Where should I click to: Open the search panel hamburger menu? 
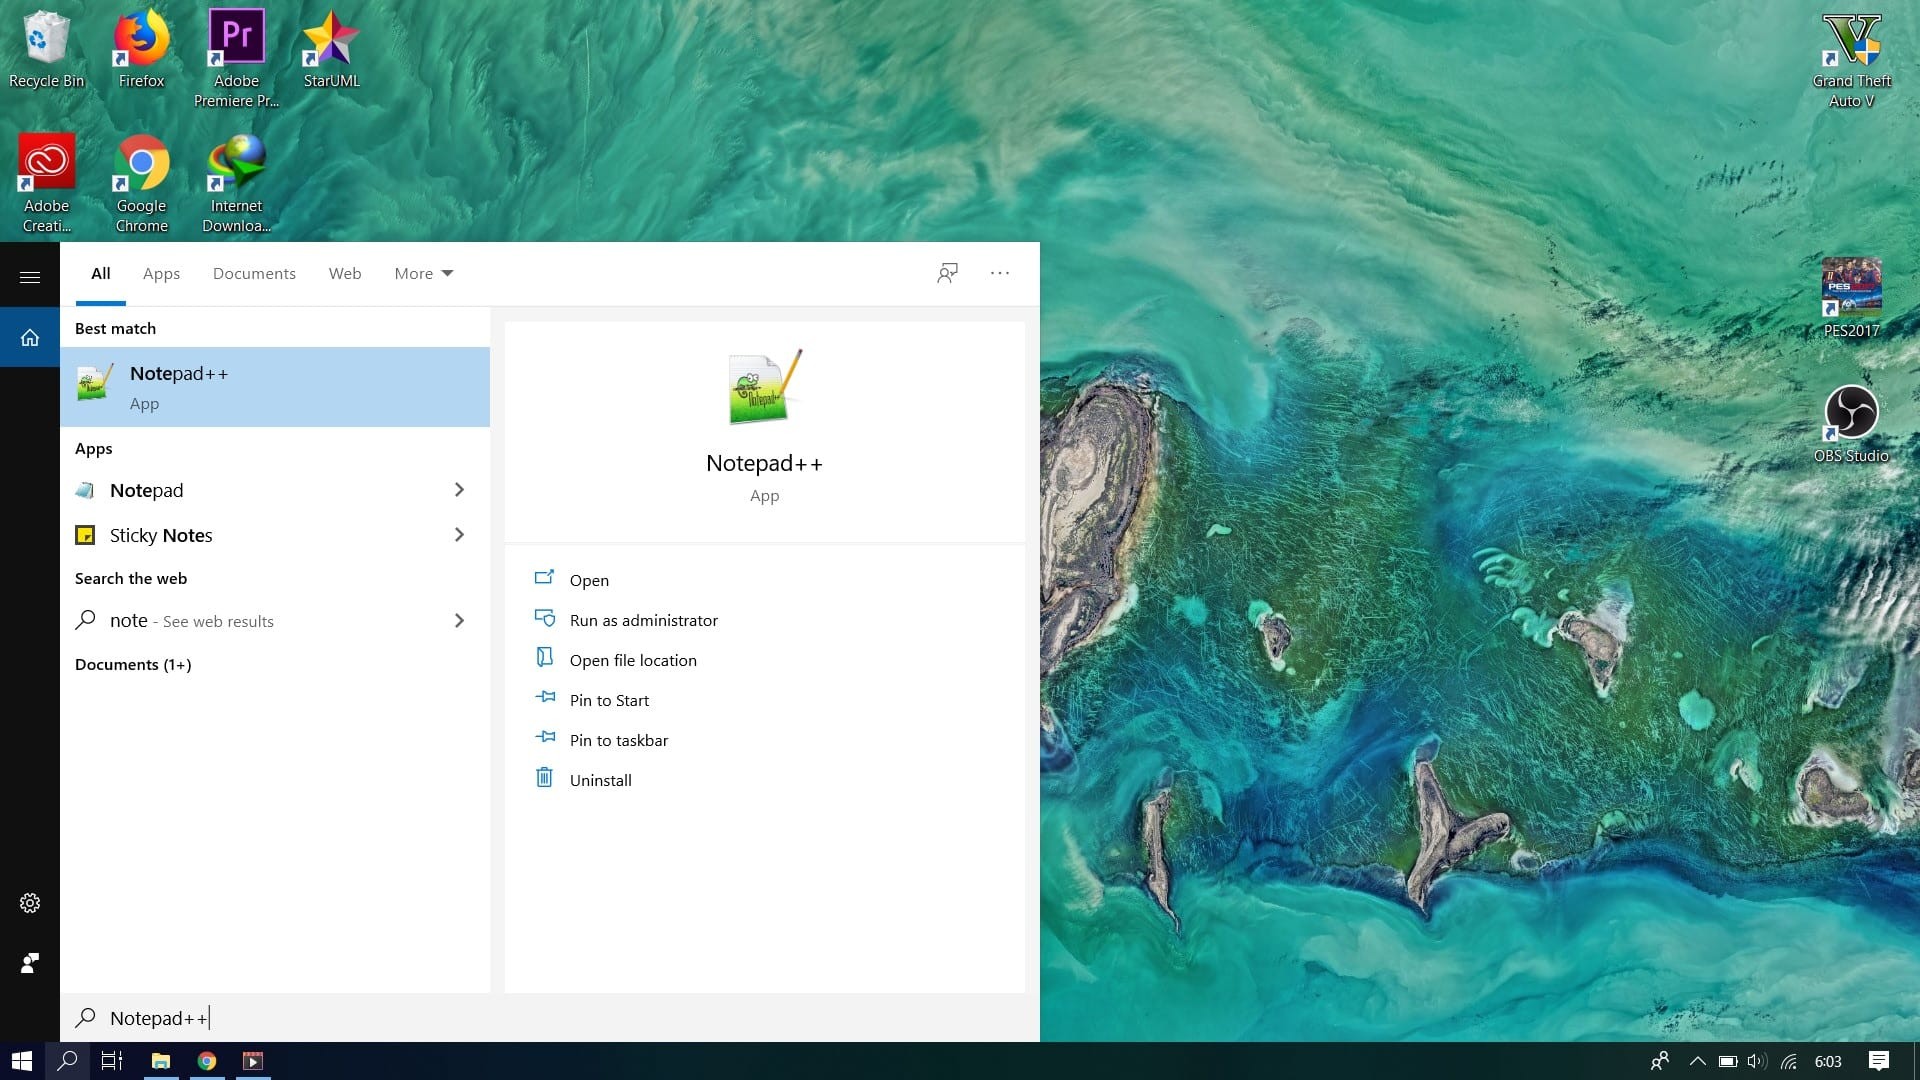point(30,277)
